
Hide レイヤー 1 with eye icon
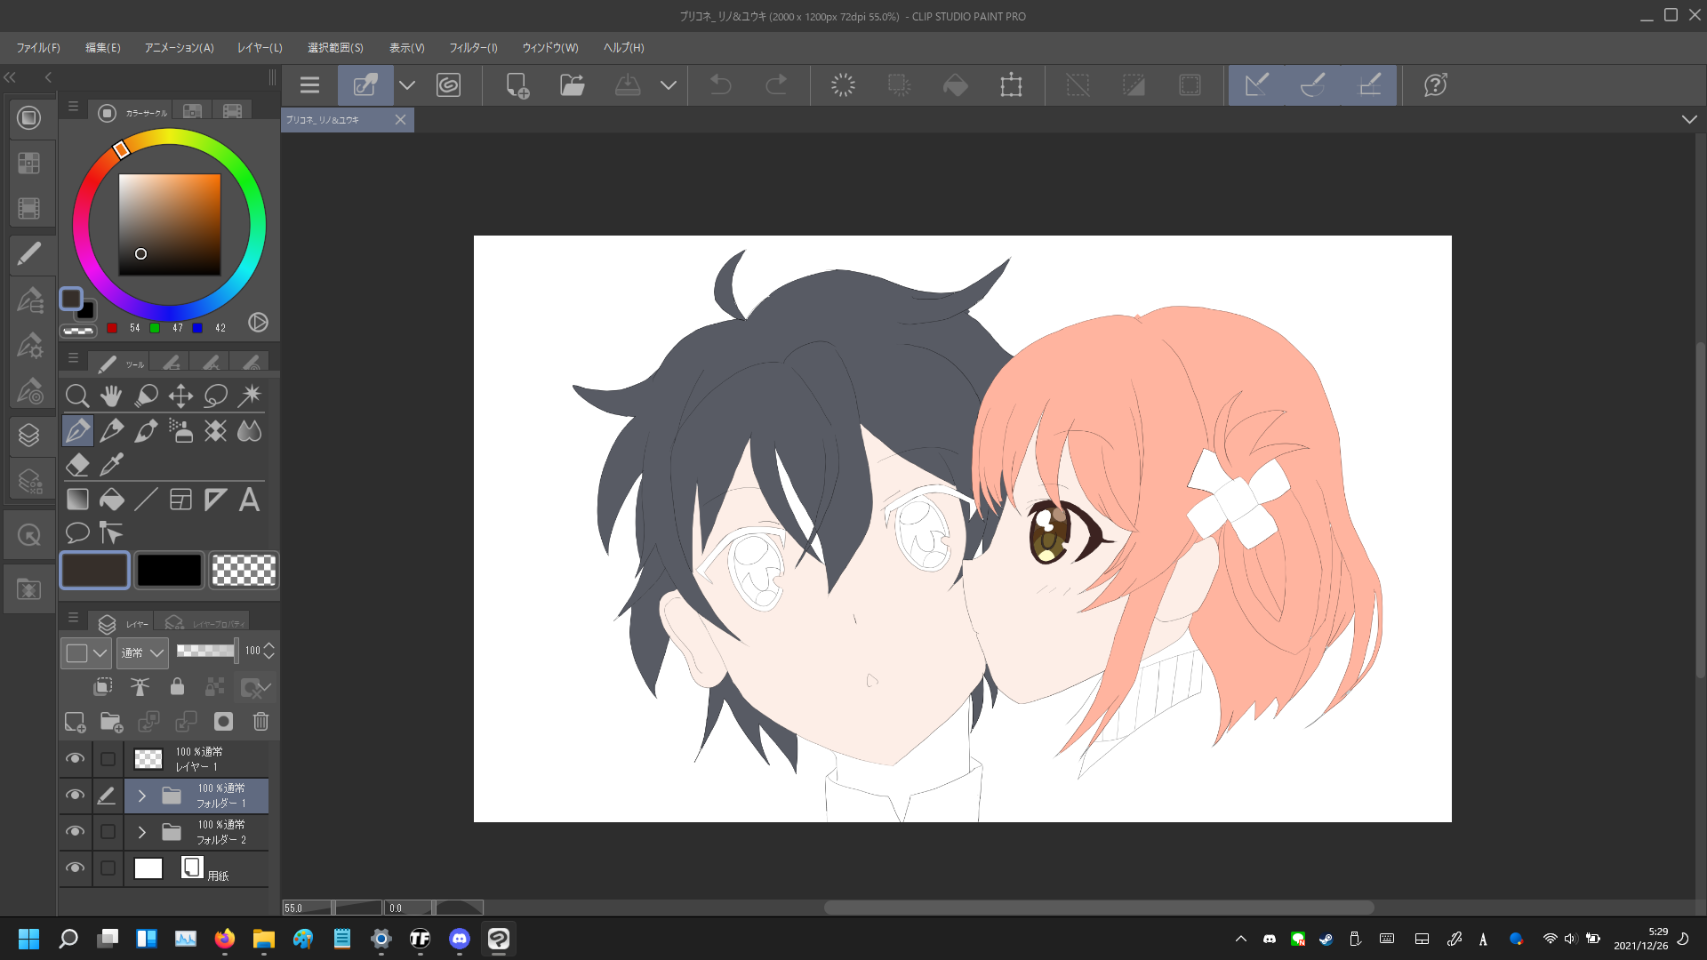[x=75, y=759]
